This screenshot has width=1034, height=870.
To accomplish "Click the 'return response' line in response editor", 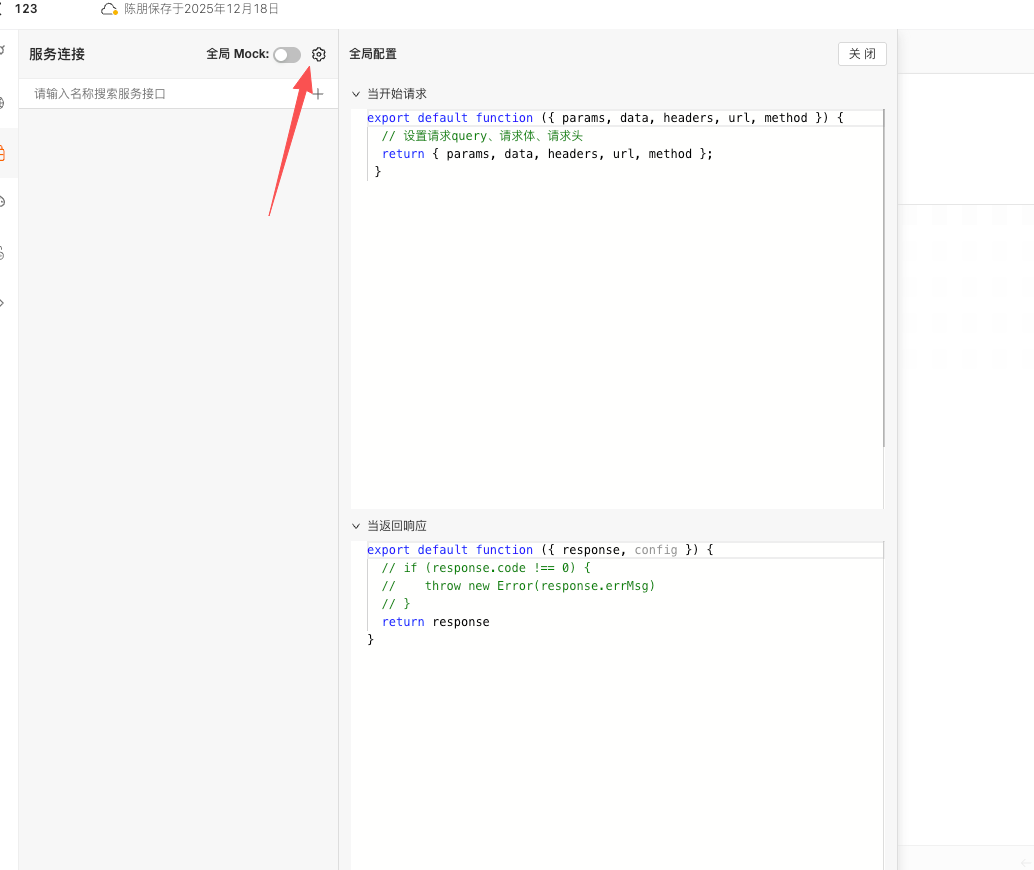I will [x=436, y=622].
